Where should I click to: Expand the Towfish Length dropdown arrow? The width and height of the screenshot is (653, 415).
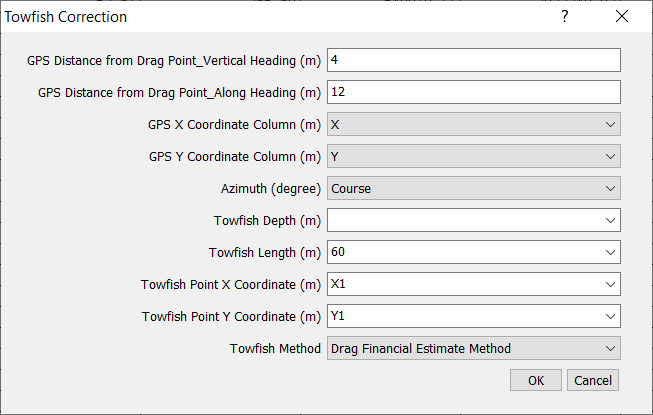(610, 252)
